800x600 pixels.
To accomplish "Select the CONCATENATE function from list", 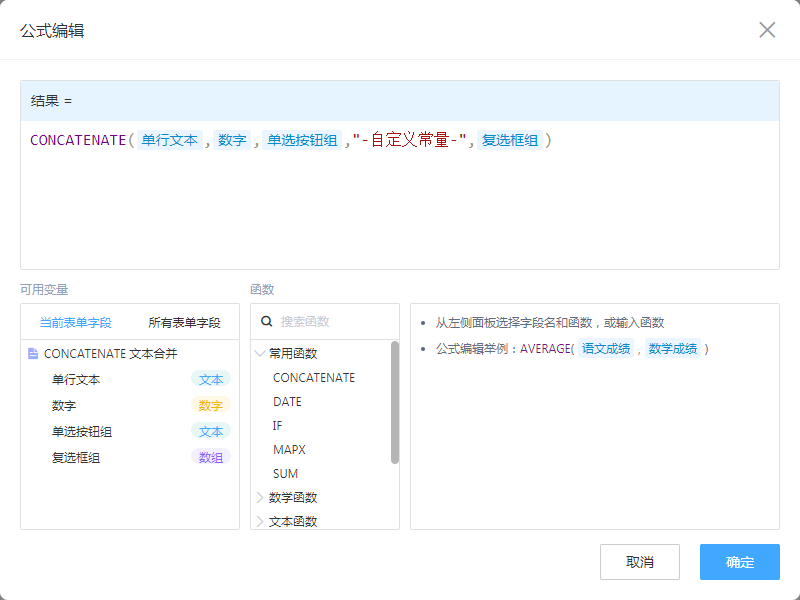I will [x=313, y=378].
